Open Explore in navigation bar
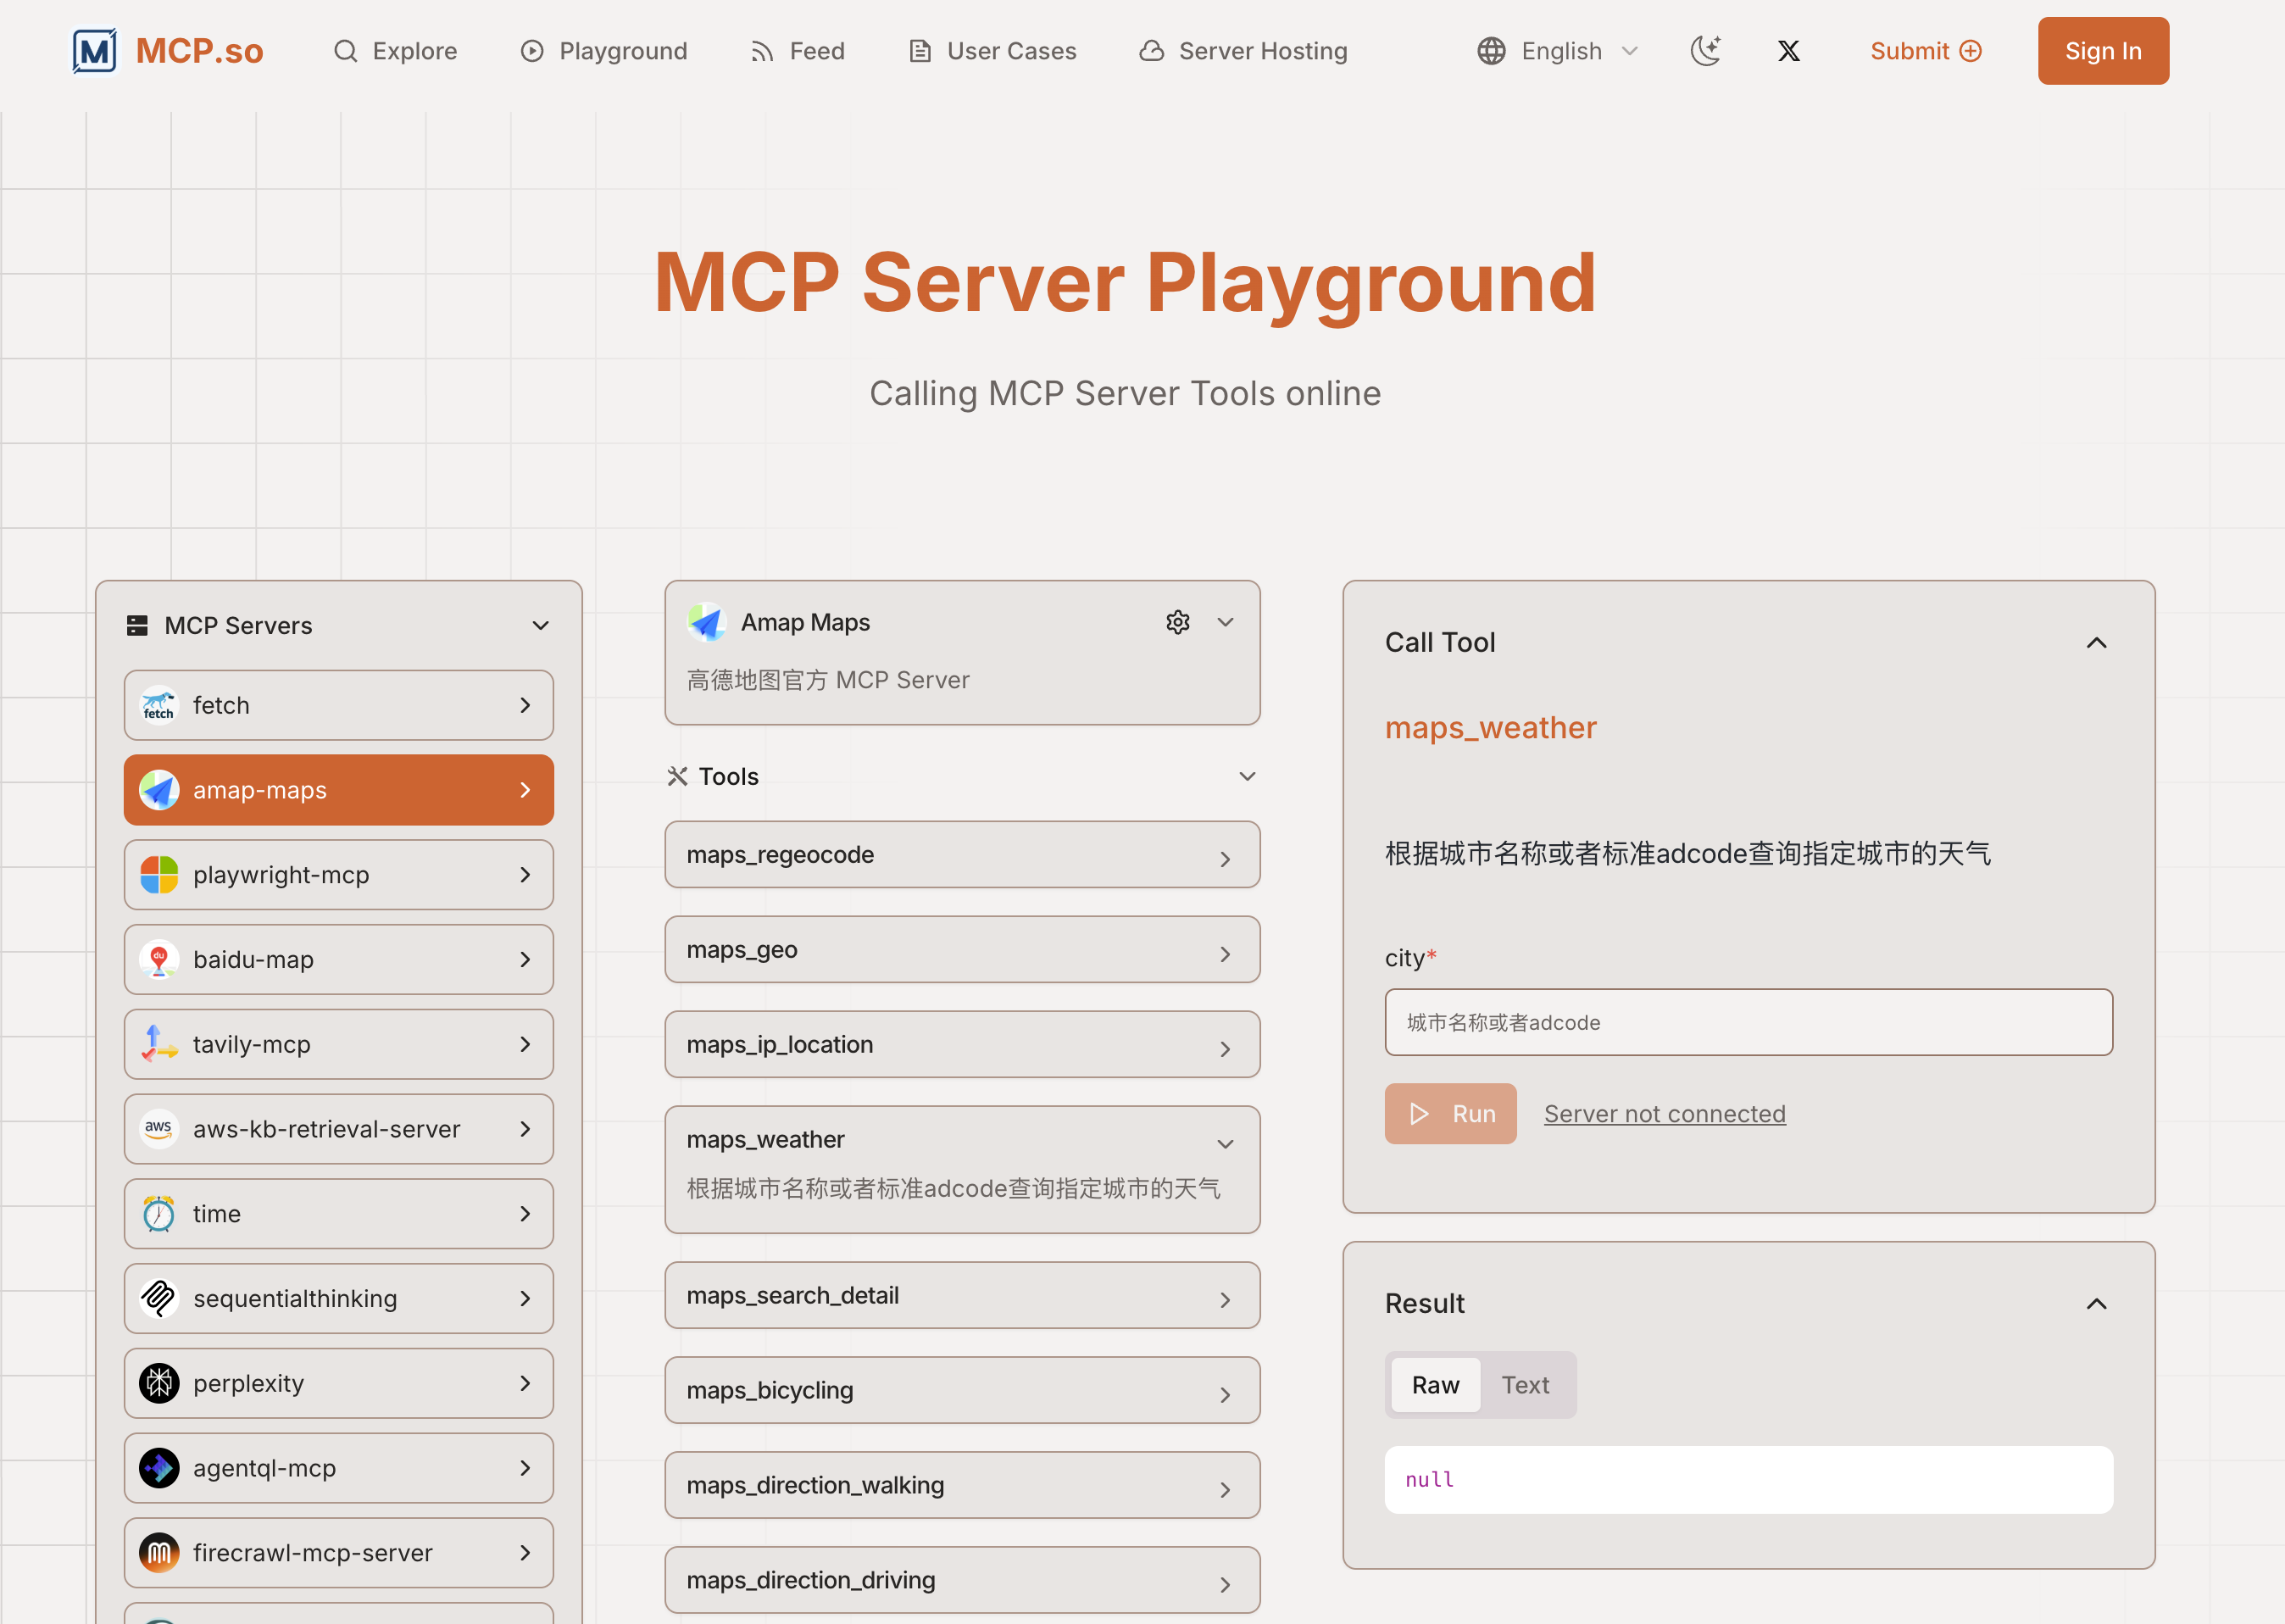The width and height of the screenshot is (2285, 1624). [x=395, y=51]
